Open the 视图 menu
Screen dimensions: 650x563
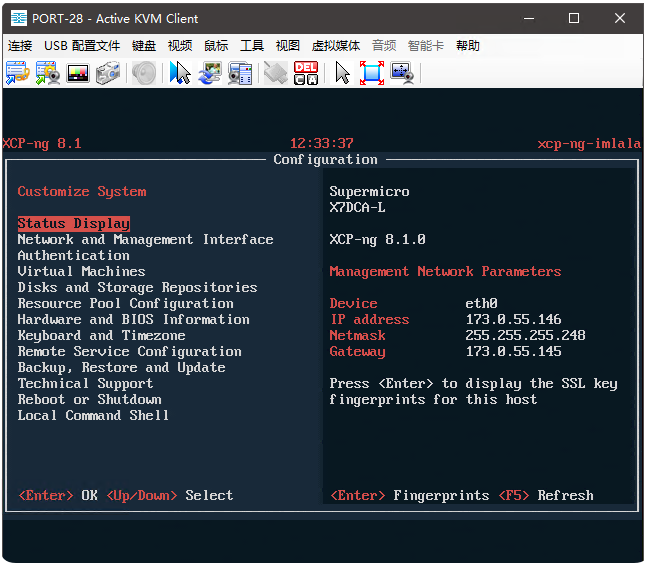(x=288, y=46)
